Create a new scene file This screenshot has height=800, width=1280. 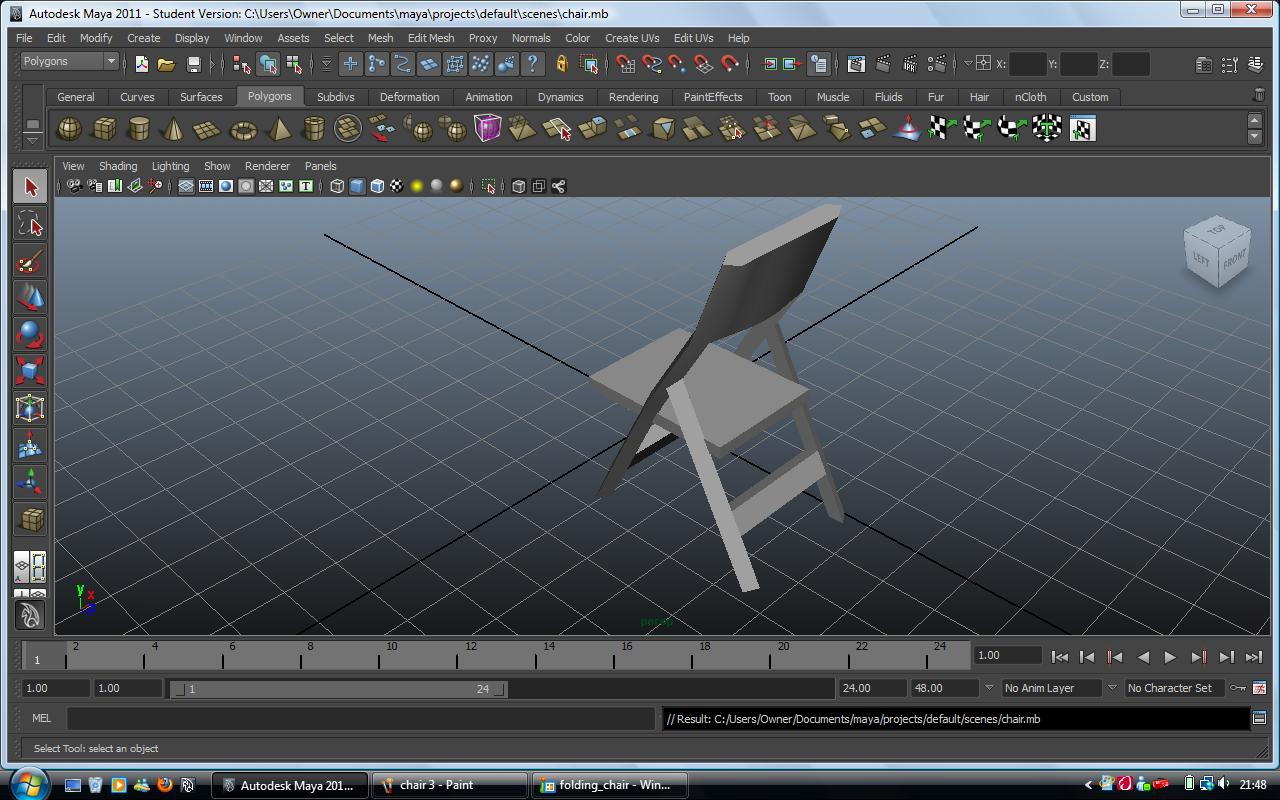tap(142, 64)
